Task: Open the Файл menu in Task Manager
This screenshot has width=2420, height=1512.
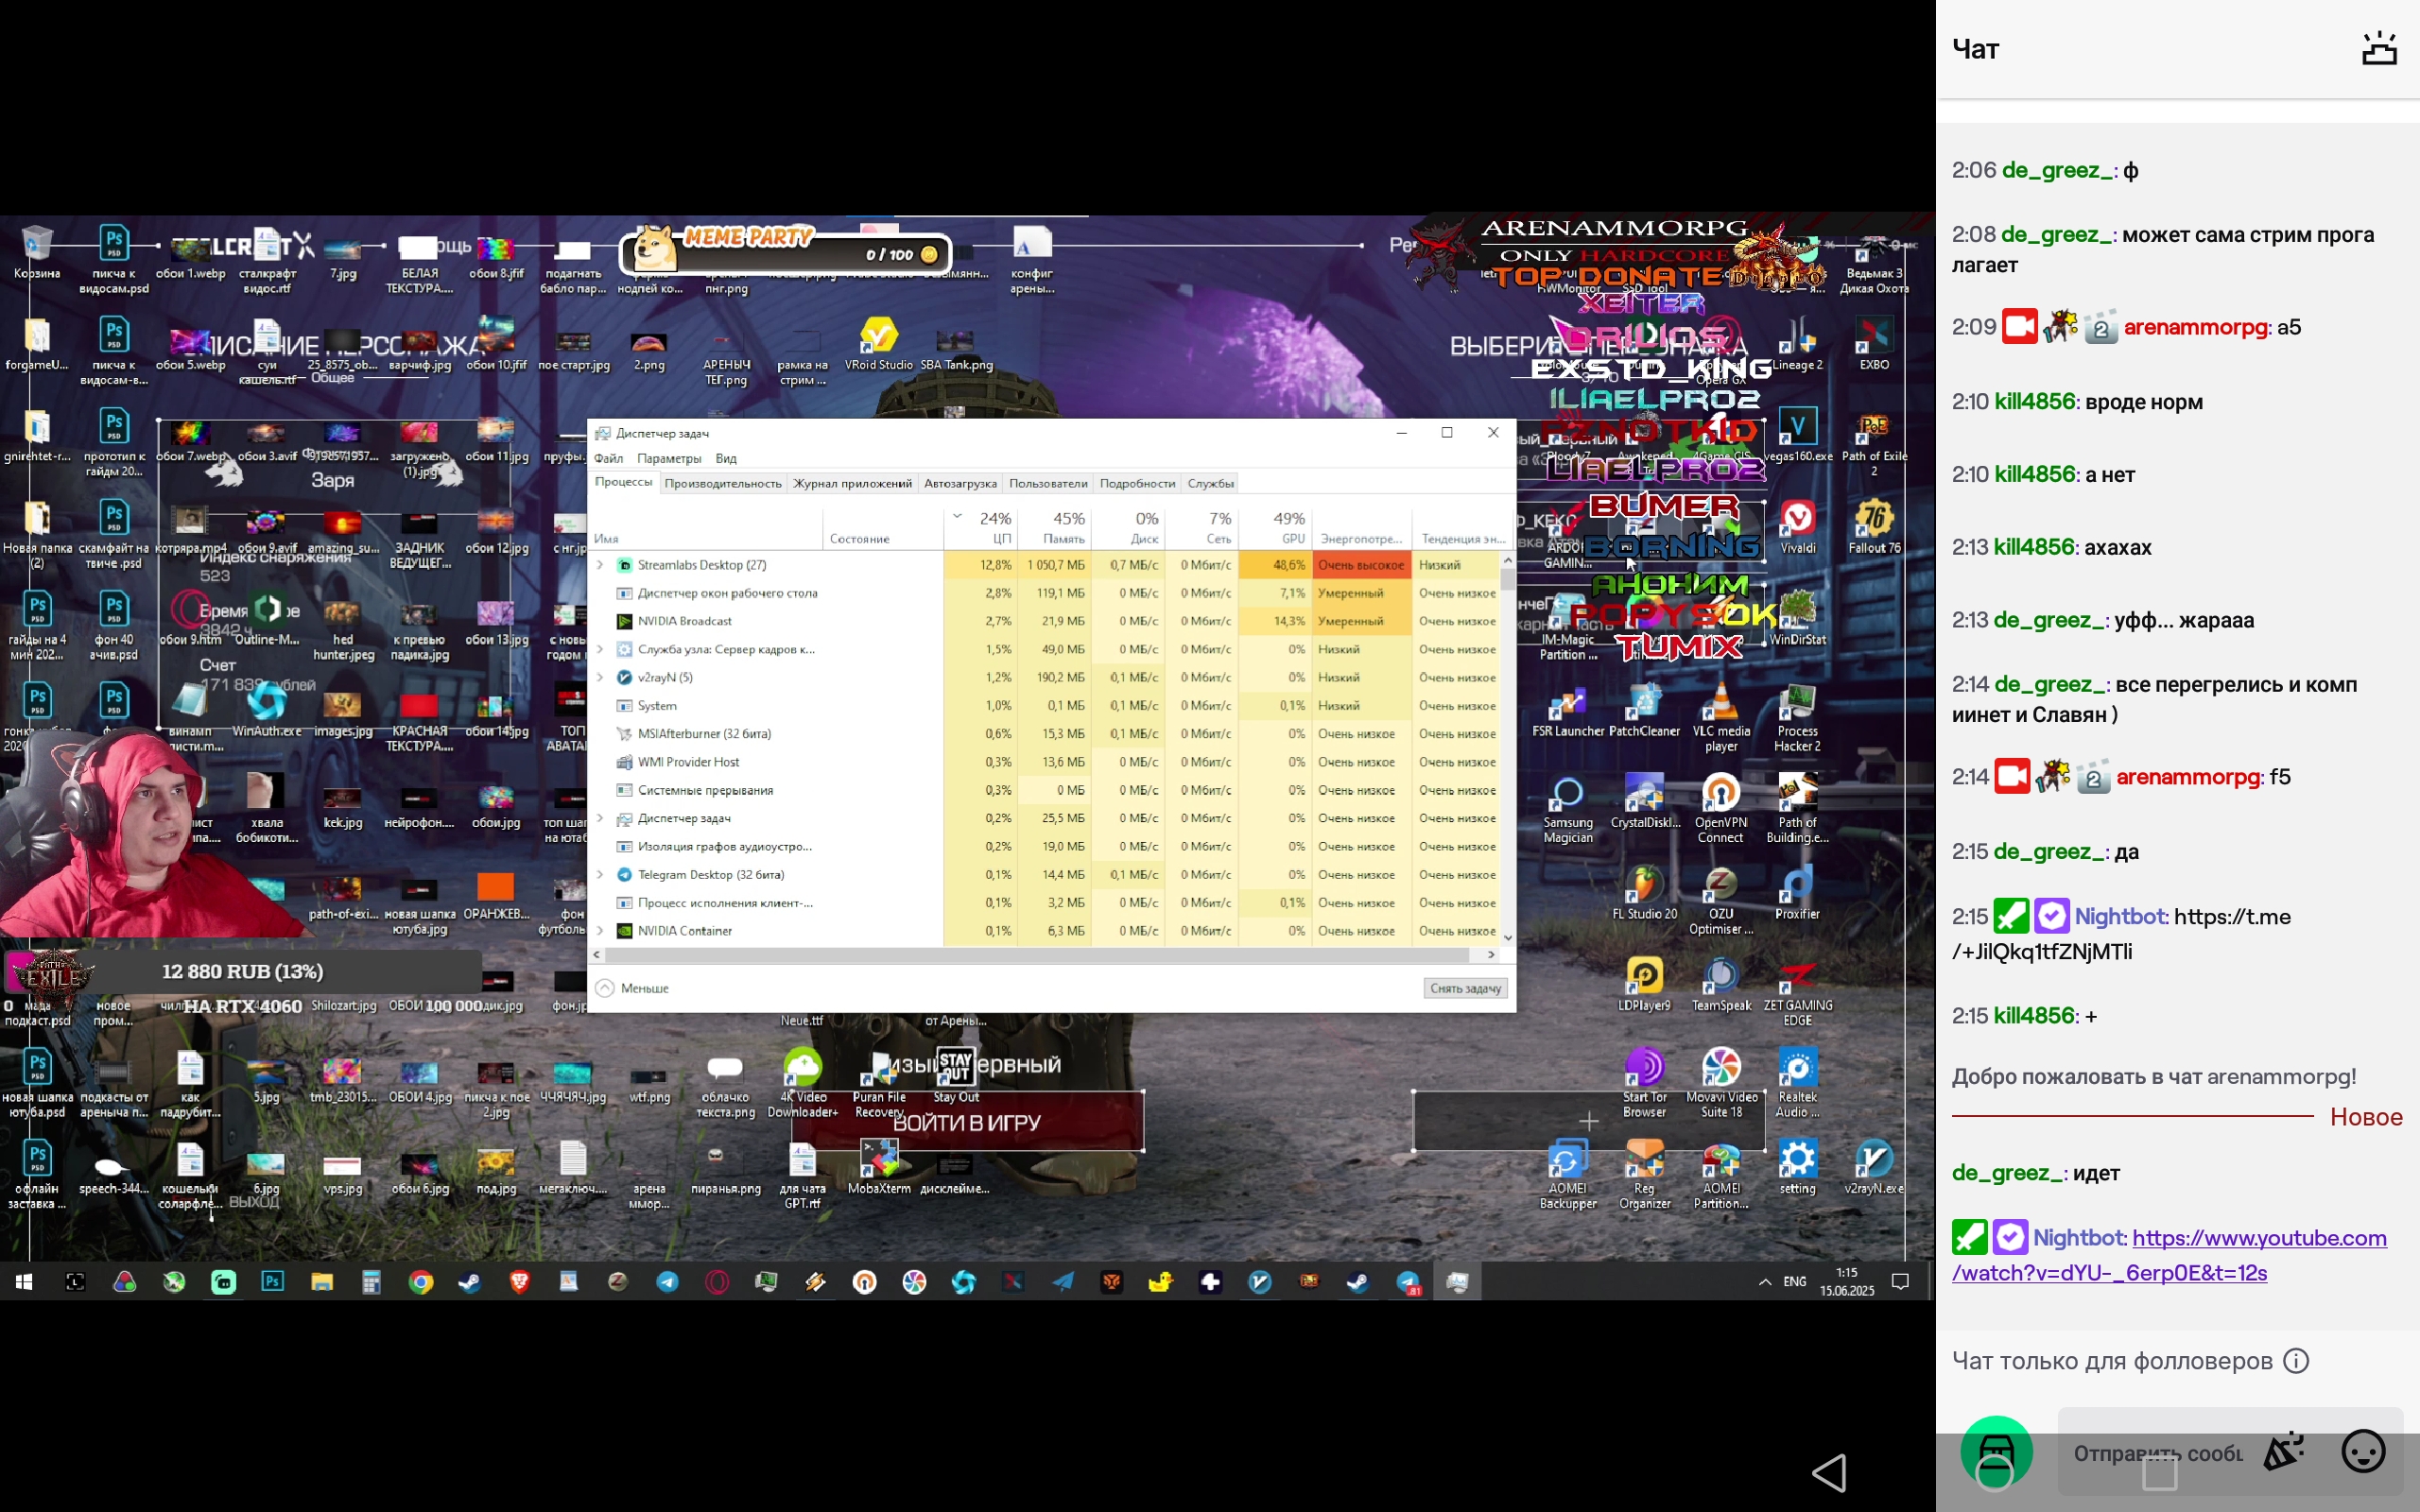Action: coord(608,458)
